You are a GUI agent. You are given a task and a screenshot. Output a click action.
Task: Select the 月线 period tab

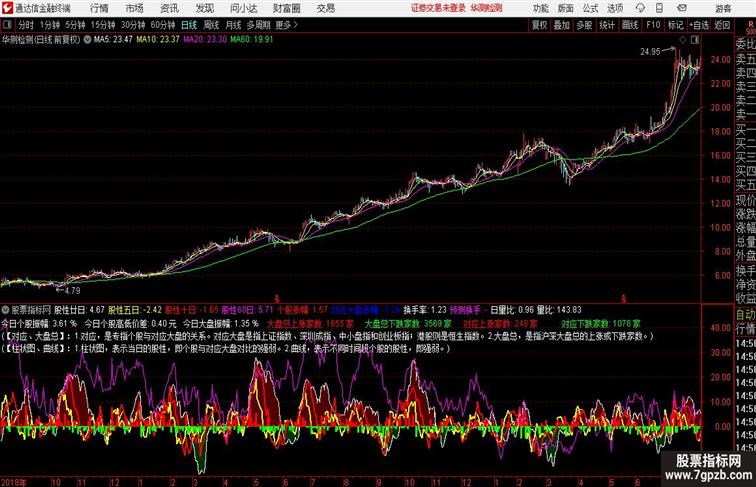tap(233, 25)
